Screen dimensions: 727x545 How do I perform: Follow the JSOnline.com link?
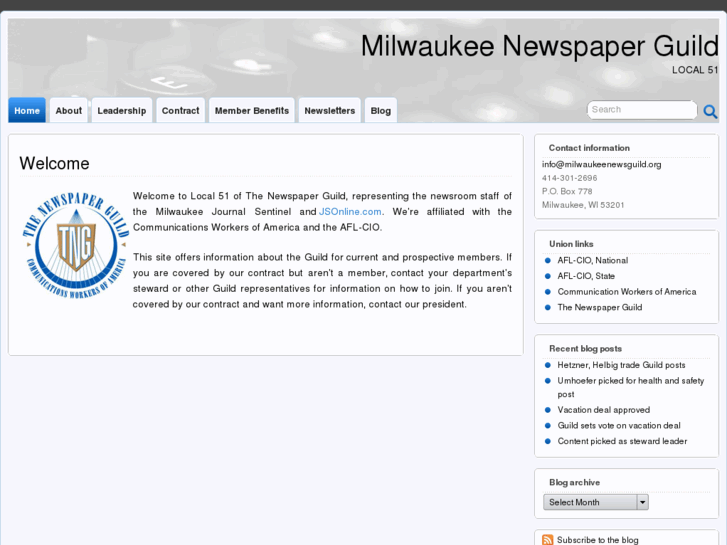pos(350,212)
